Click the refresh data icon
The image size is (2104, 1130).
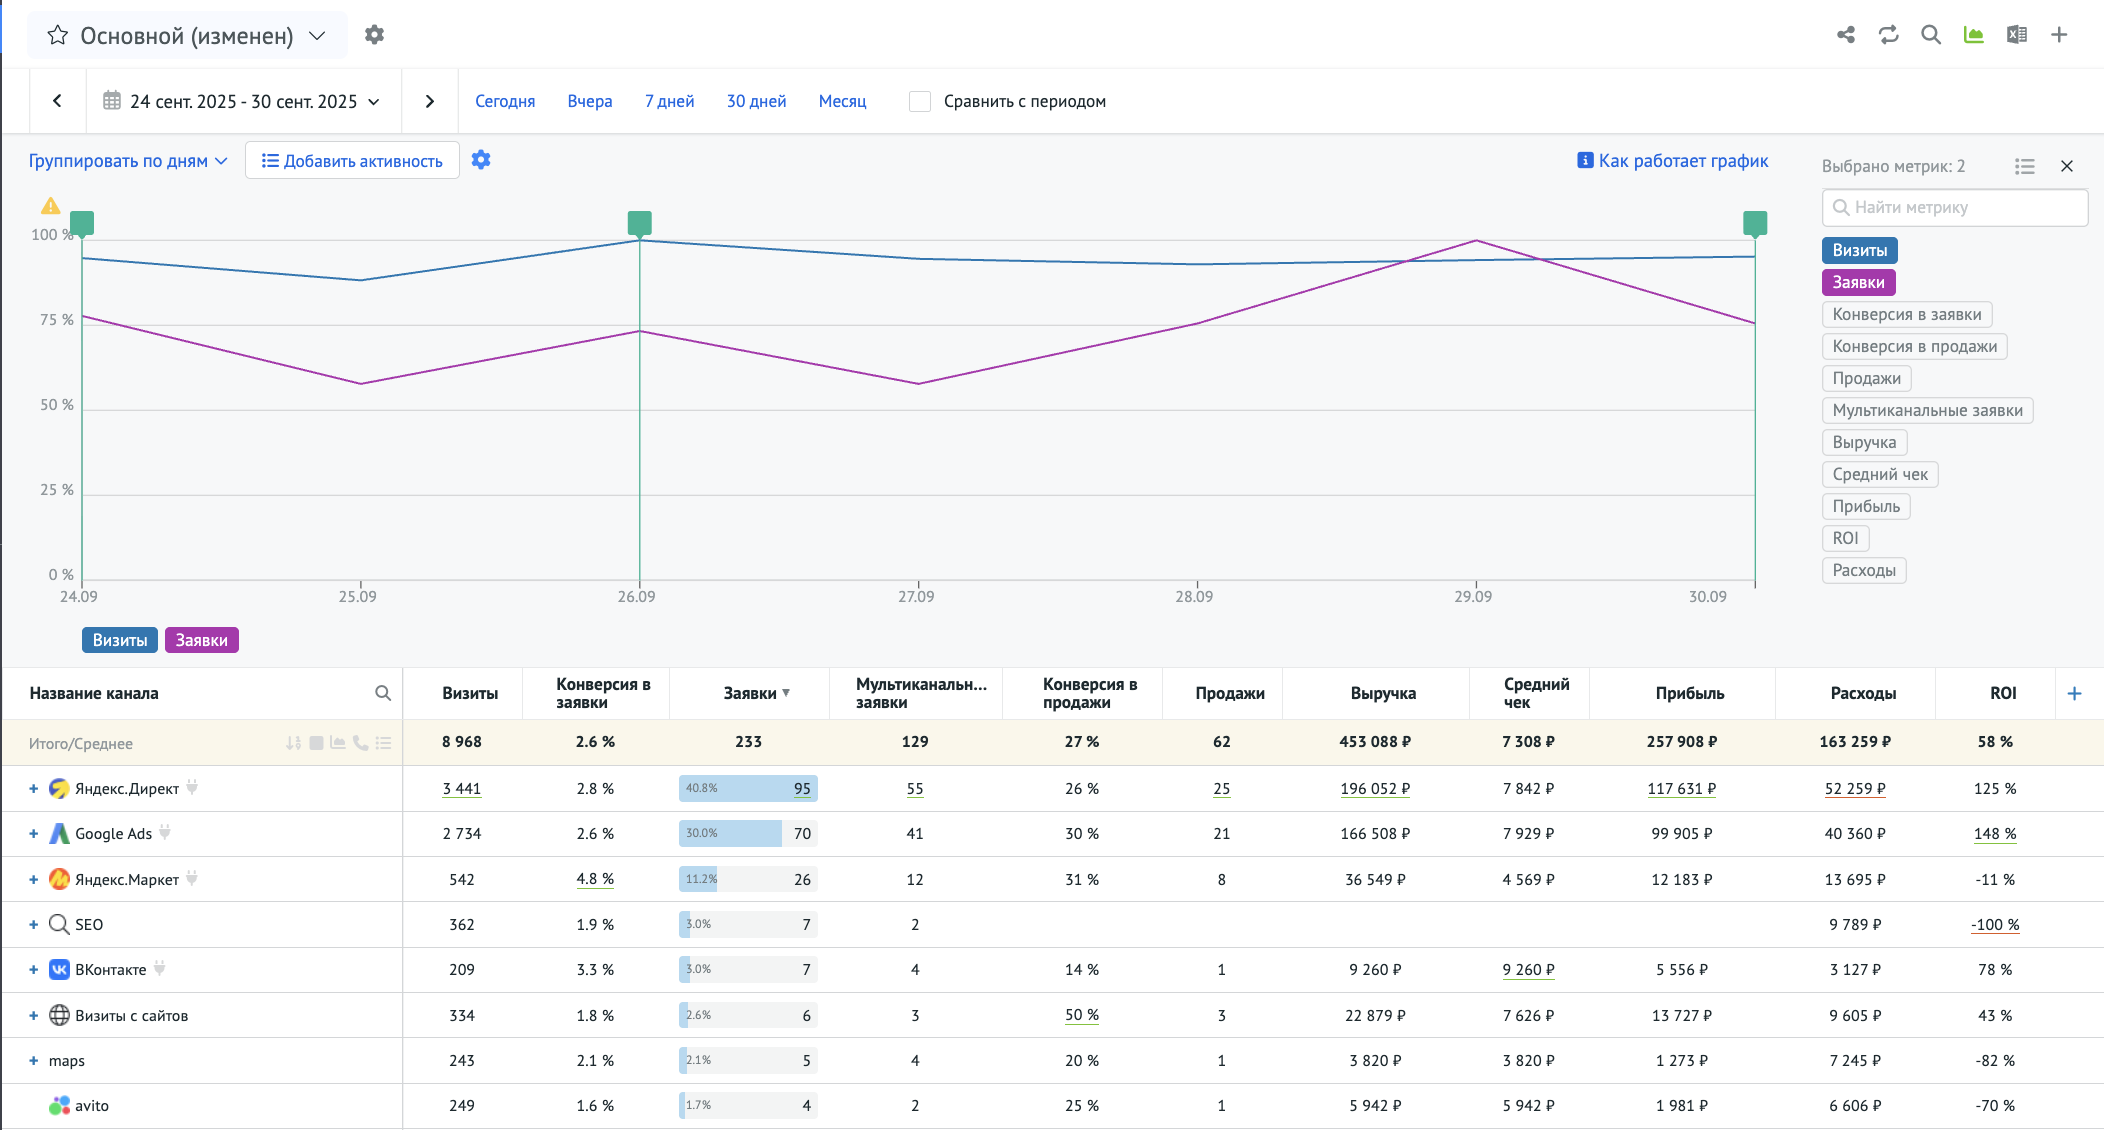(x=1888, y=35)
